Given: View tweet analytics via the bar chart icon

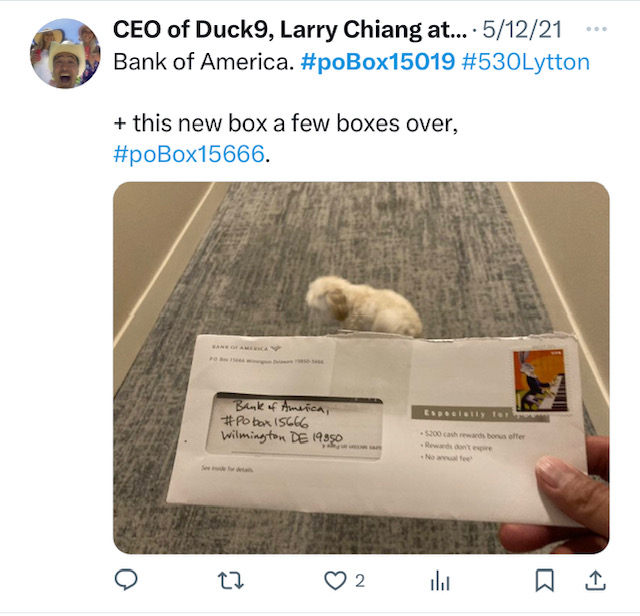Looking at the screenshot, I should (440, 580).
